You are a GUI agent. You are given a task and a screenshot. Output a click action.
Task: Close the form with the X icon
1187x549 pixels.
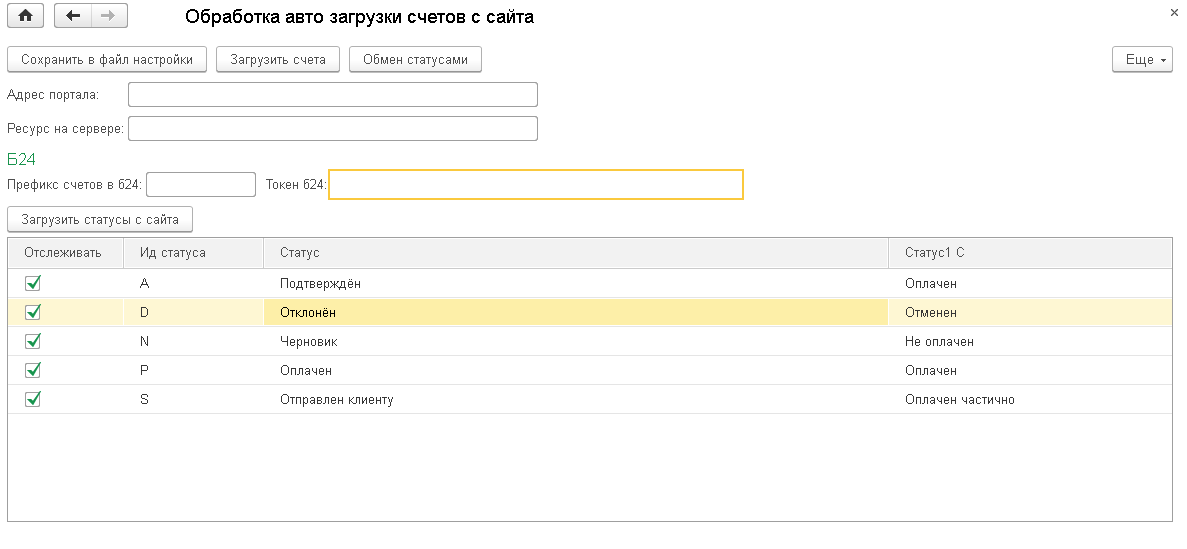[x=1174, y=13]
